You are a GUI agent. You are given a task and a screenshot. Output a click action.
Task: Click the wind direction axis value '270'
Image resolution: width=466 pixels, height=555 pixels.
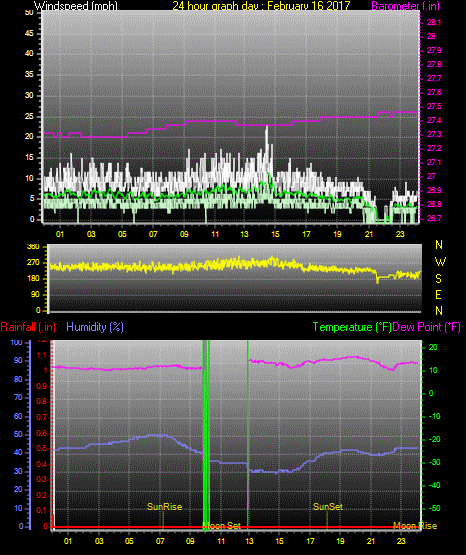[33, 263]
